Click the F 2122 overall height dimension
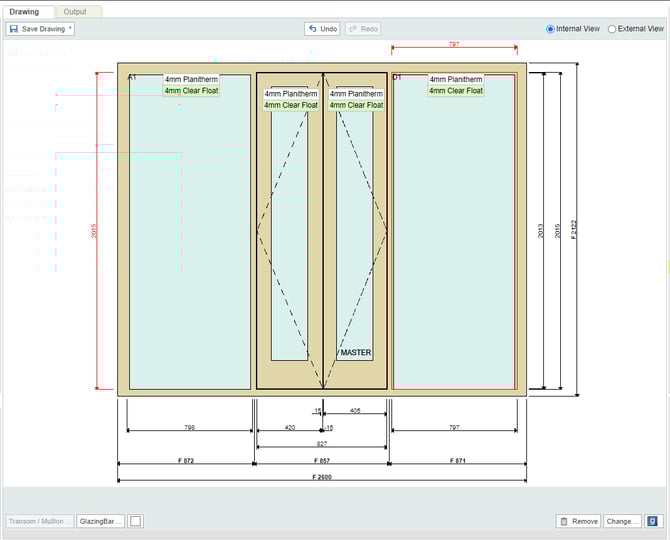Screen dimensions: 670x540 coord(574,228)
